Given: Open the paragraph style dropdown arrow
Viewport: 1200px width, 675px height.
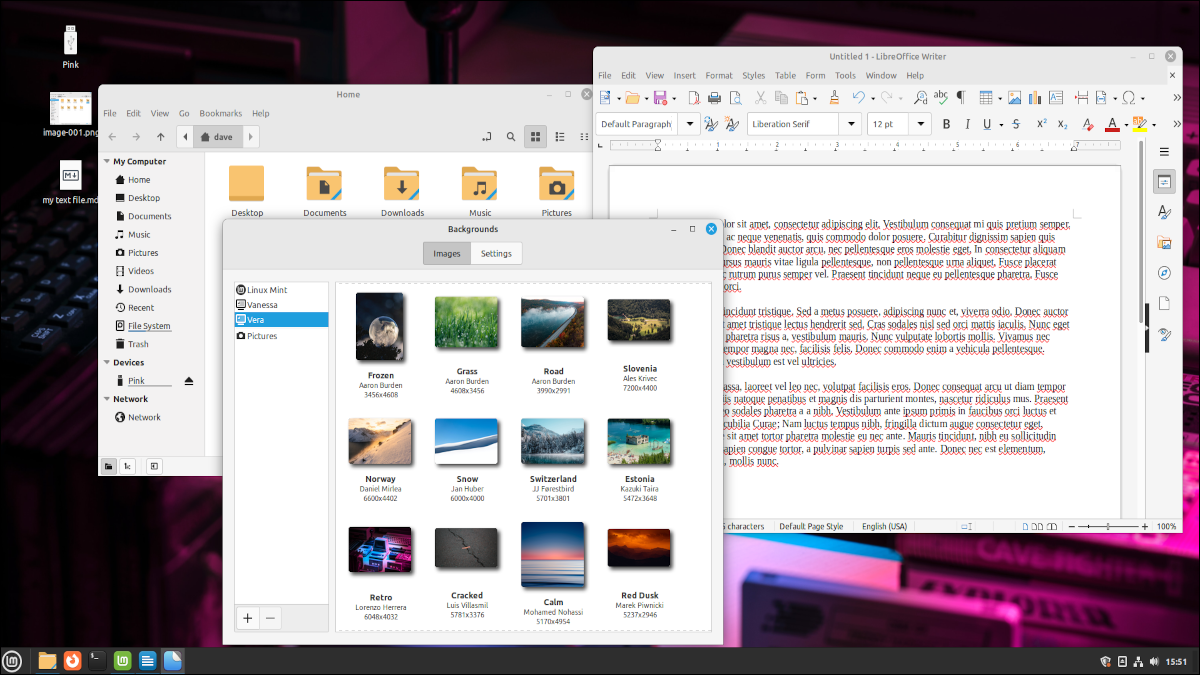Looking at the screenshot, I should point(689,124).
